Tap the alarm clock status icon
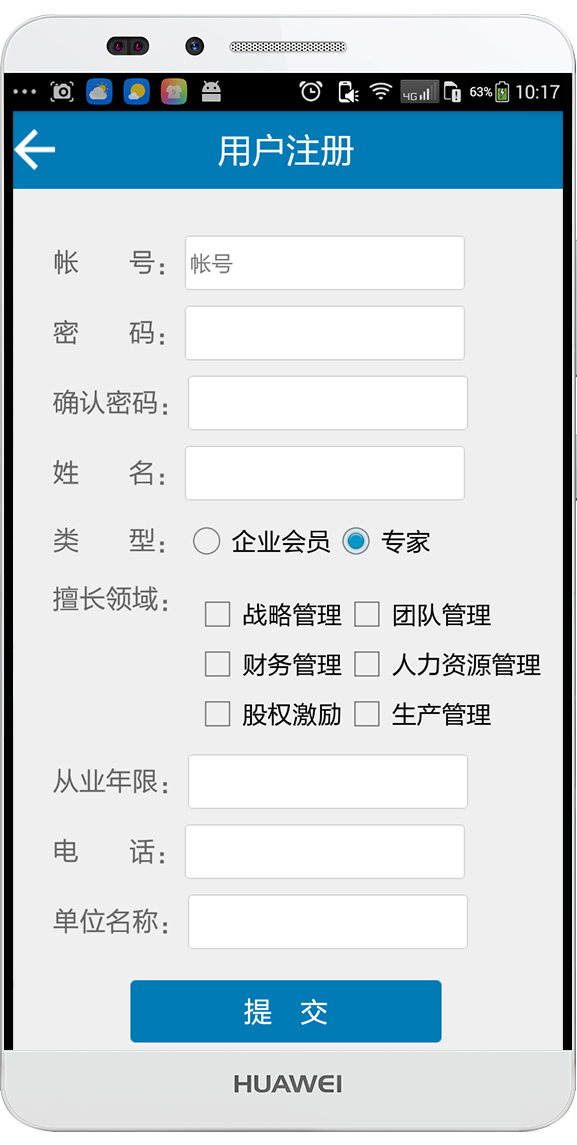577x1145 pixels. click(x=311, y=92)
